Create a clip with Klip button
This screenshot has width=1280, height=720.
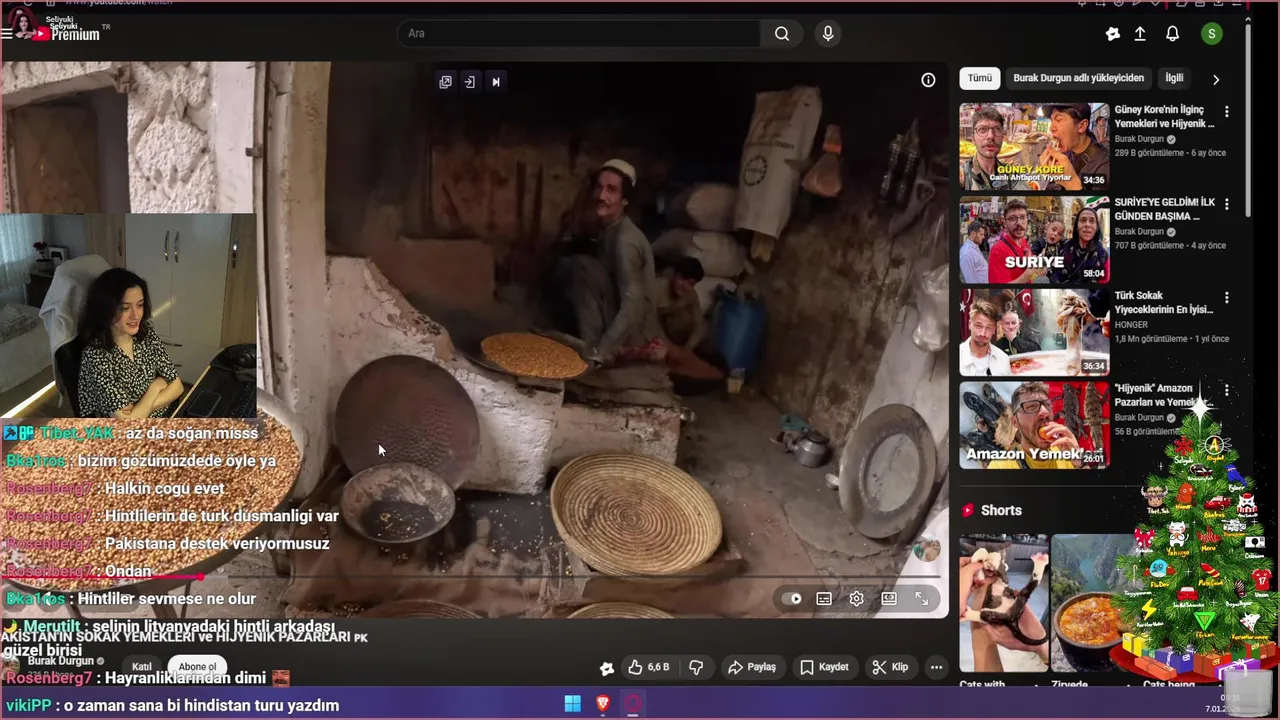pos(890,667)
